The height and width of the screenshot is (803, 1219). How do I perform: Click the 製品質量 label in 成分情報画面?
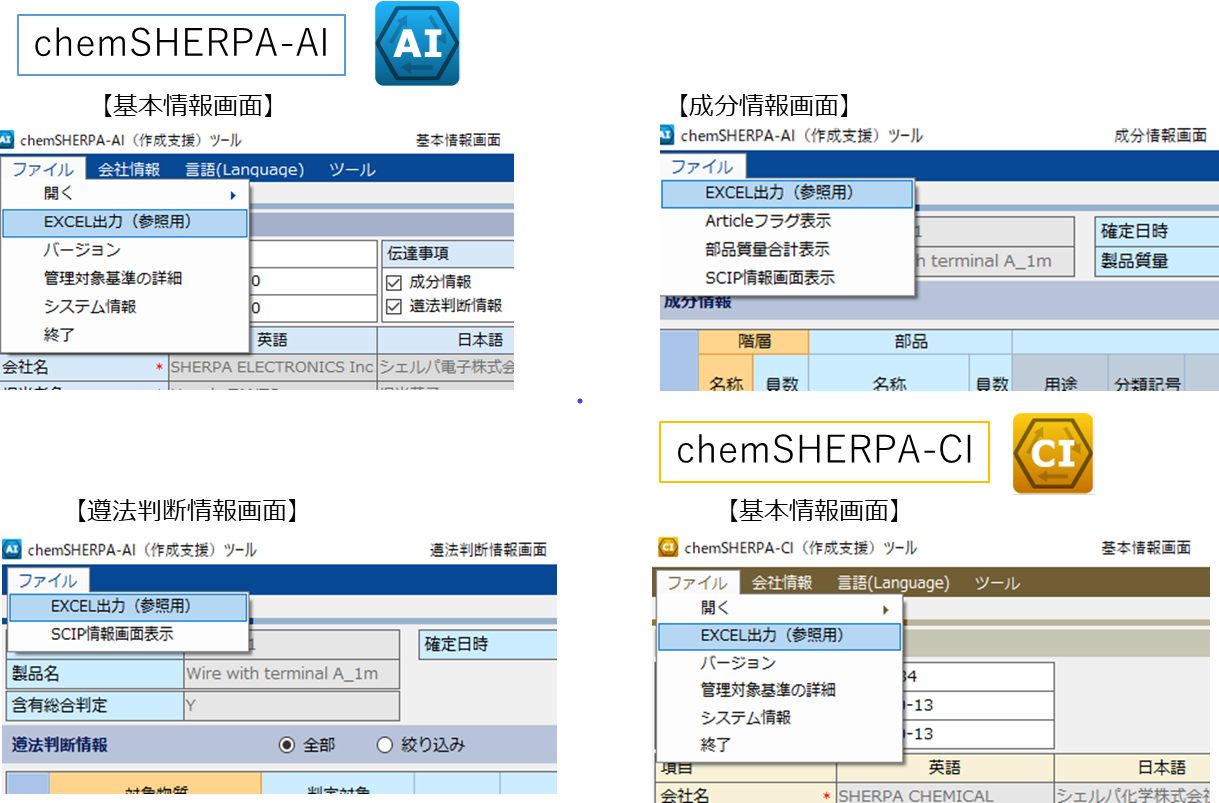tap(1157, 262)
